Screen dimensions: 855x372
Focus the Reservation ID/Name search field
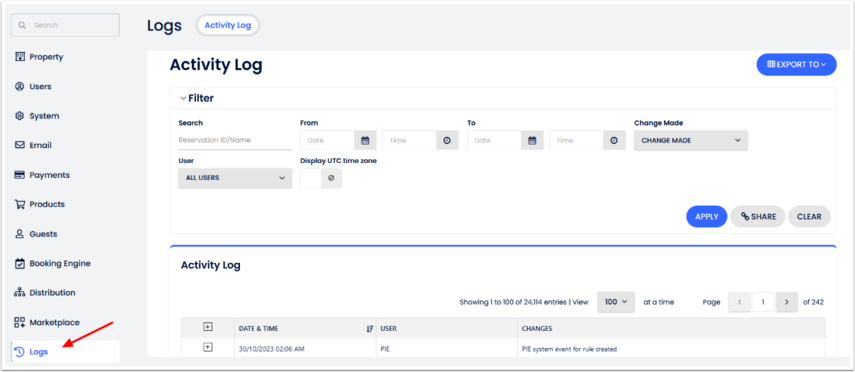point(235,140)
